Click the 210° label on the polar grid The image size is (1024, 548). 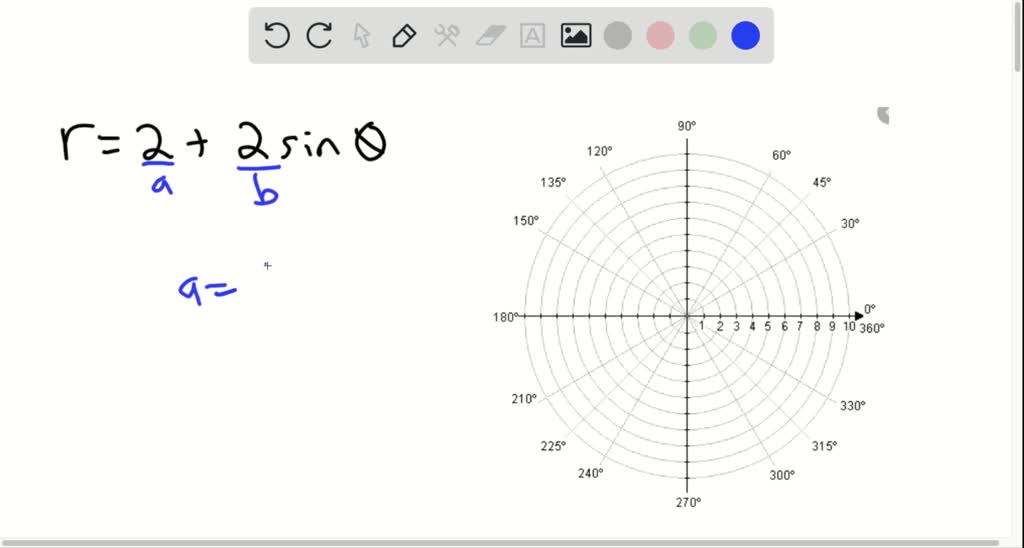click(524, 399)
